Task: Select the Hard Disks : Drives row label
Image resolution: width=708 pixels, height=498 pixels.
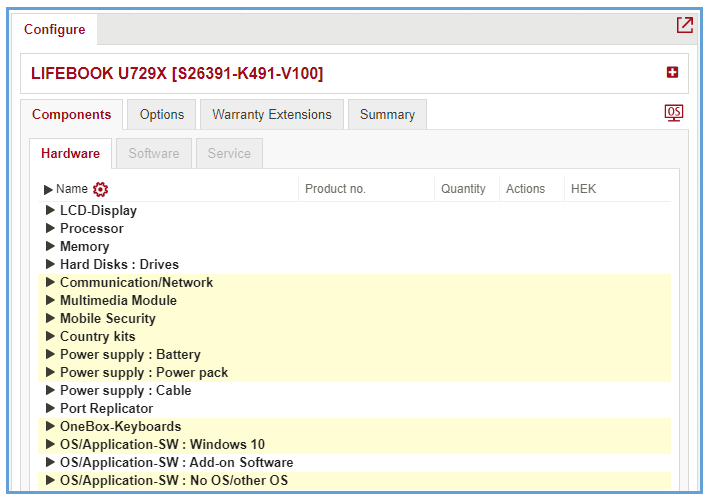Action: pos(119,265)
